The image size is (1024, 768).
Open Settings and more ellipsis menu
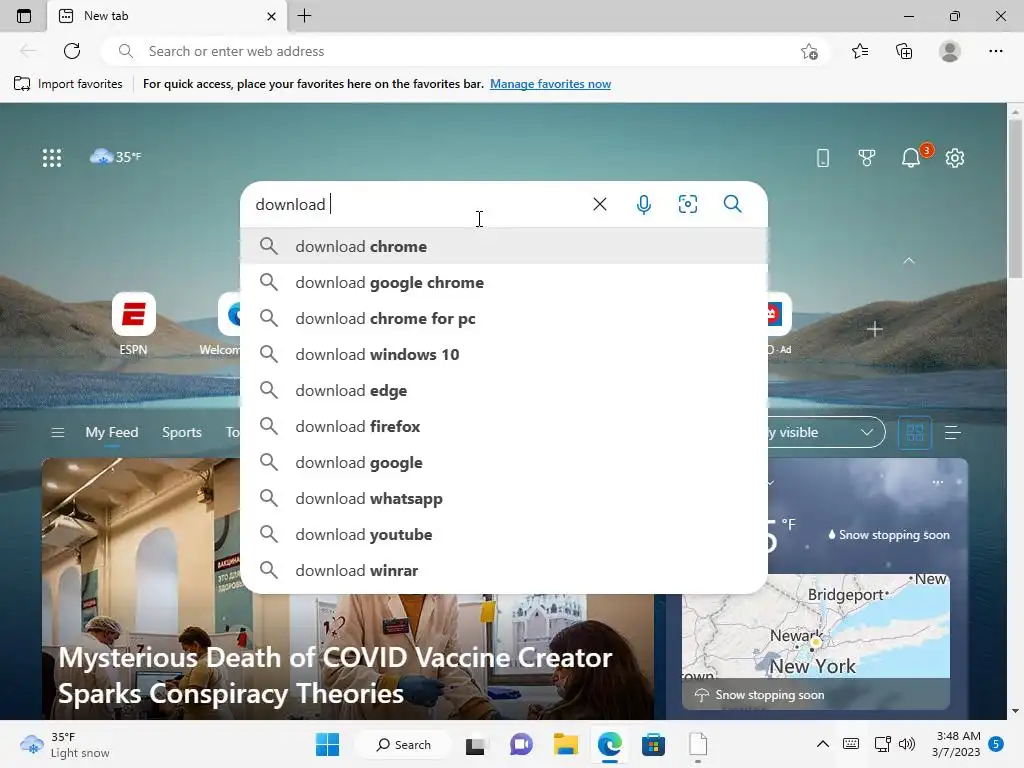[995, 51]
